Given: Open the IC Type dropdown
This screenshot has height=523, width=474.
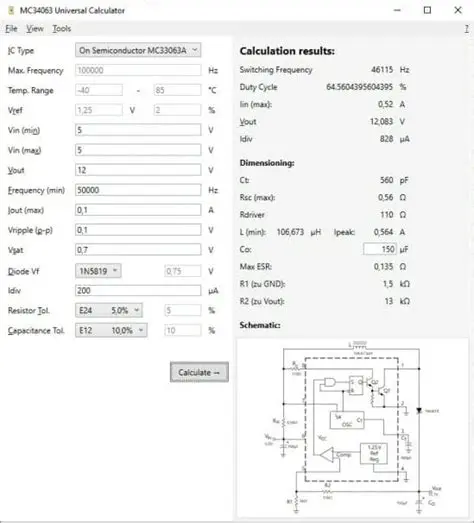Looking at the screenshot, I should (x=138, y=50).
